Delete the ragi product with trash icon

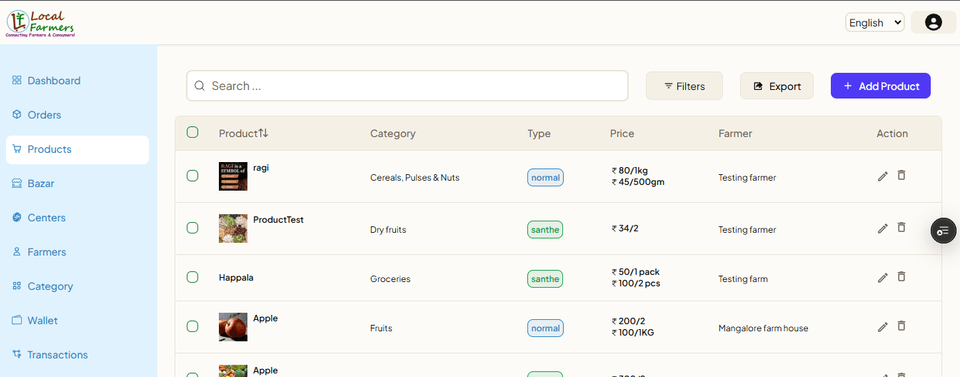click(901, 175)
